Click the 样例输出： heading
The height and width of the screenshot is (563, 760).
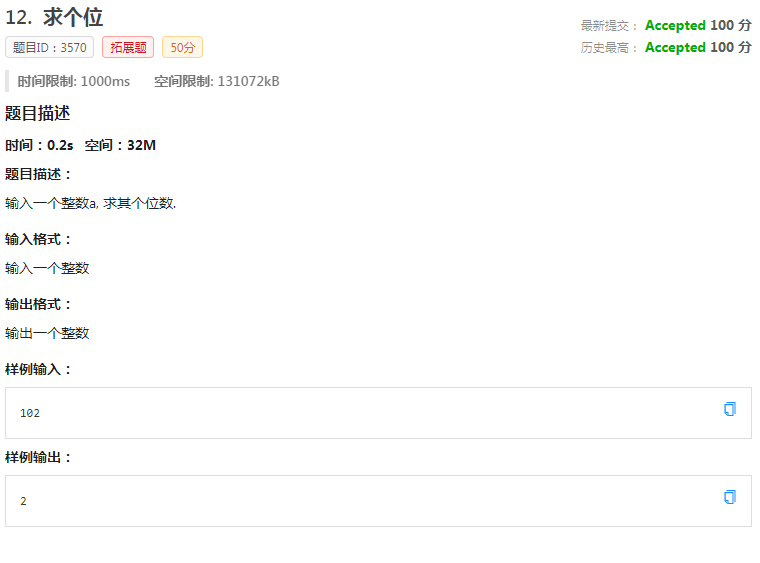[x=38, y=457]
